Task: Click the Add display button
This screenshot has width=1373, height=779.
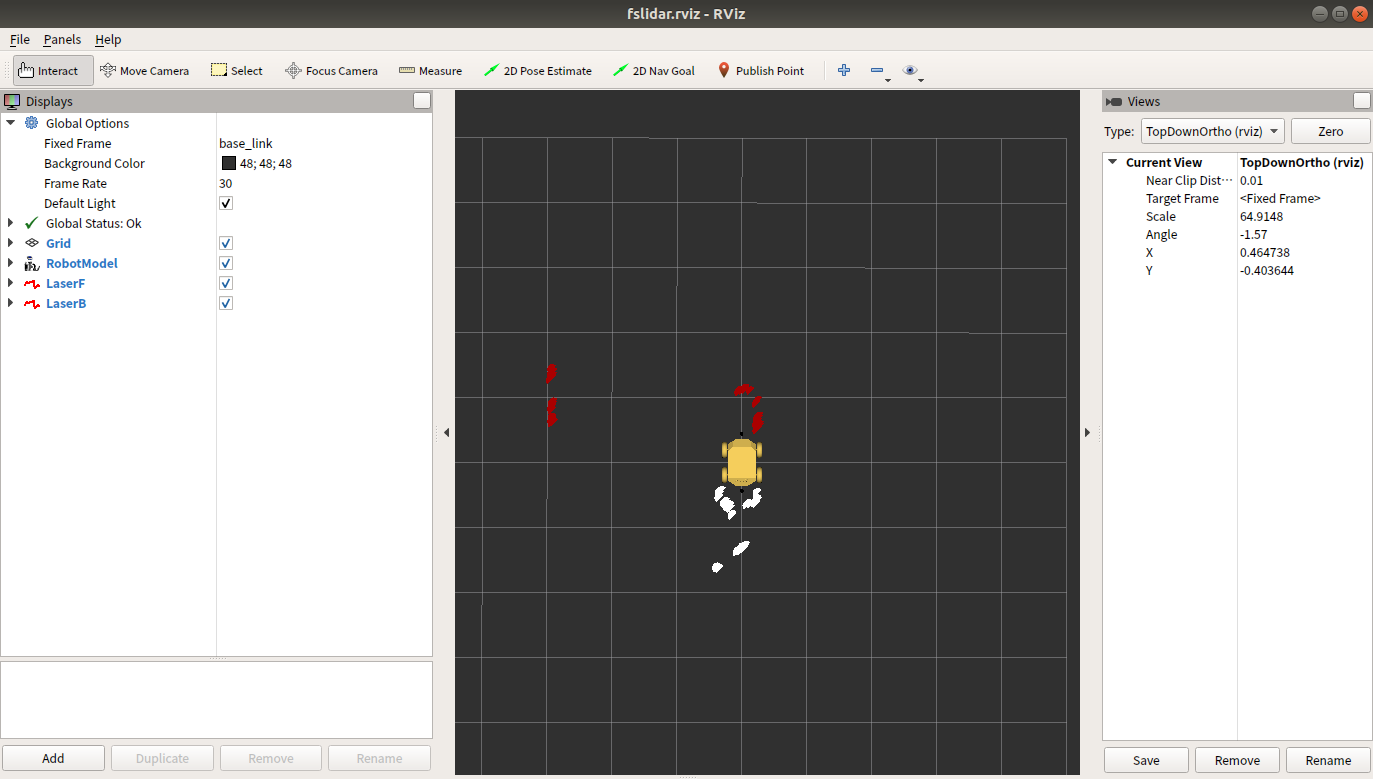Action: point(53,758)
